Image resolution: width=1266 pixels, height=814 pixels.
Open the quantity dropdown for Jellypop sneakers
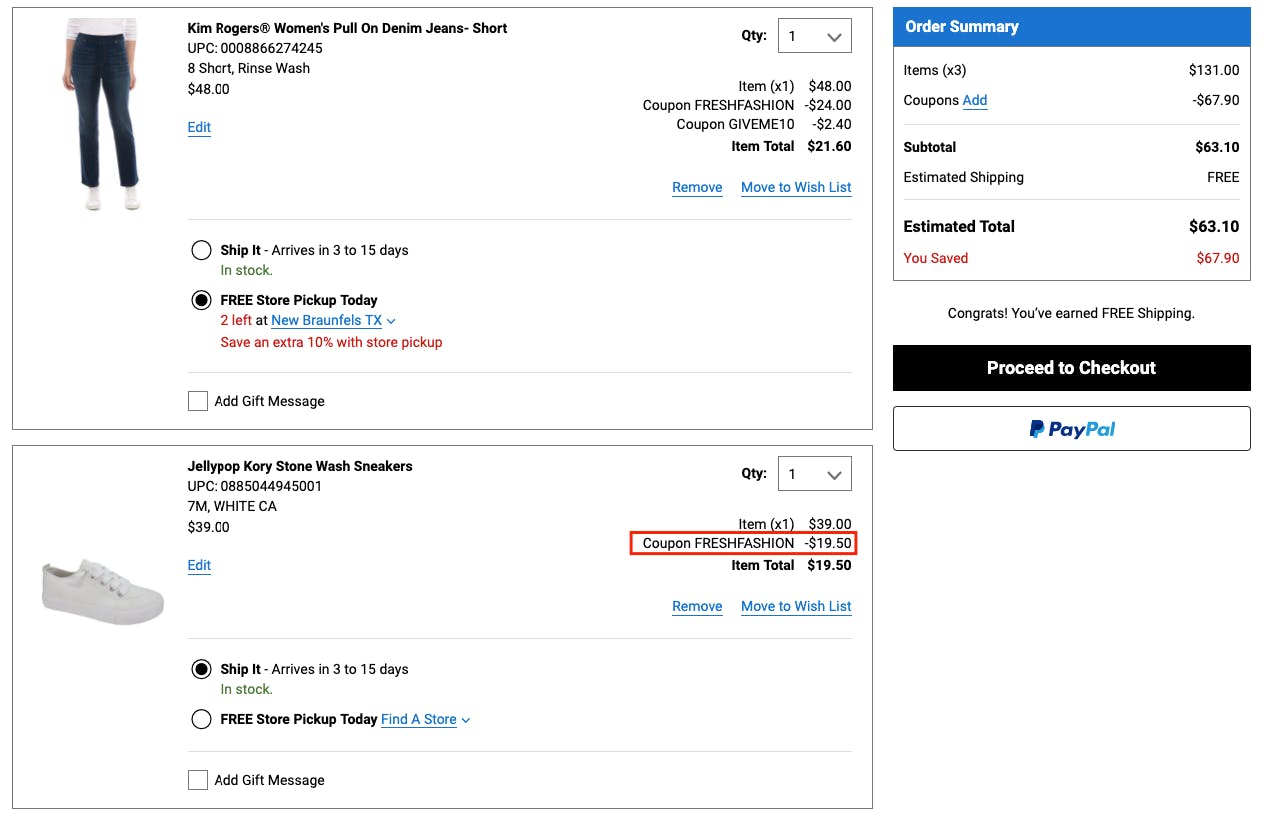pos(814,474)
